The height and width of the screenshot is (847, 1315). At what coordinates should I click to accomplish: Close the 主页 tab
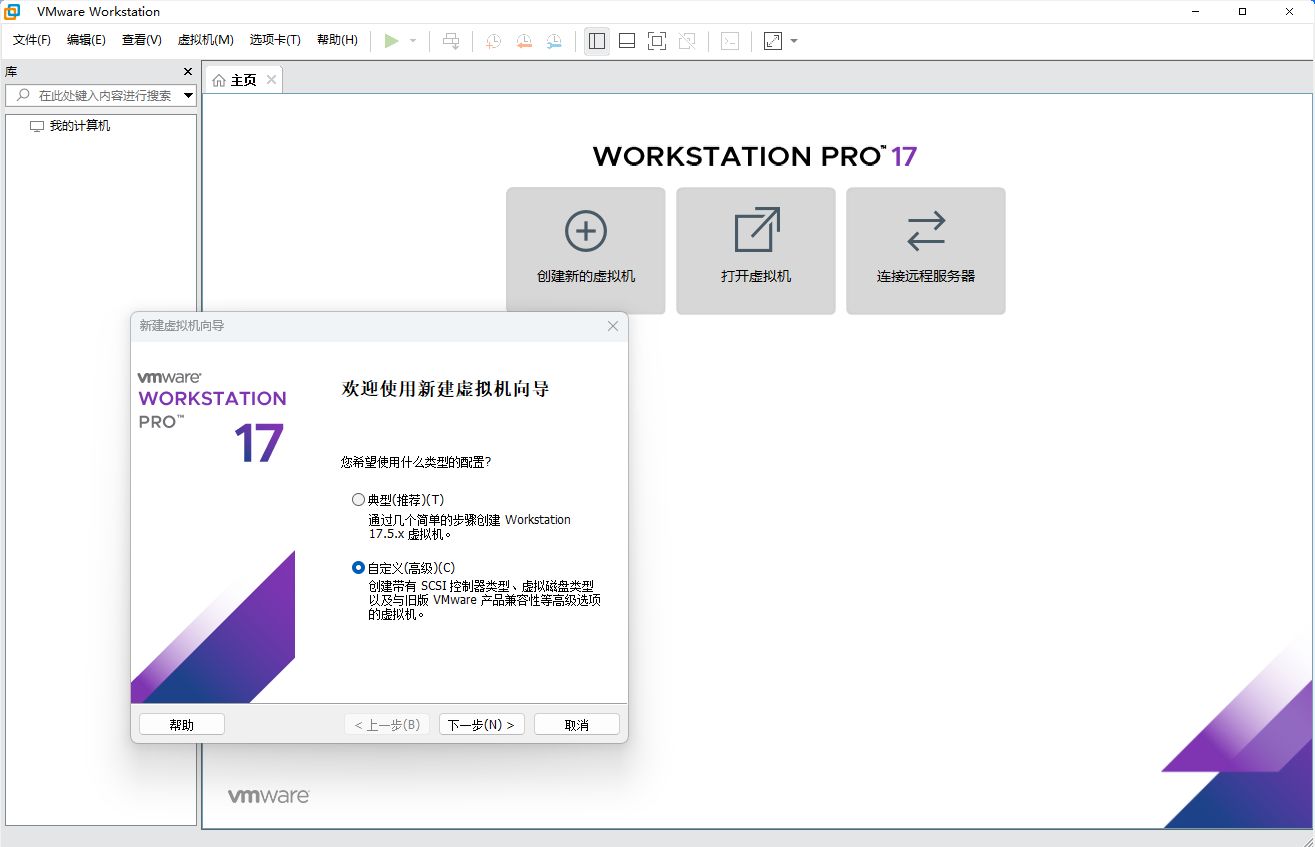click(271, 80)
